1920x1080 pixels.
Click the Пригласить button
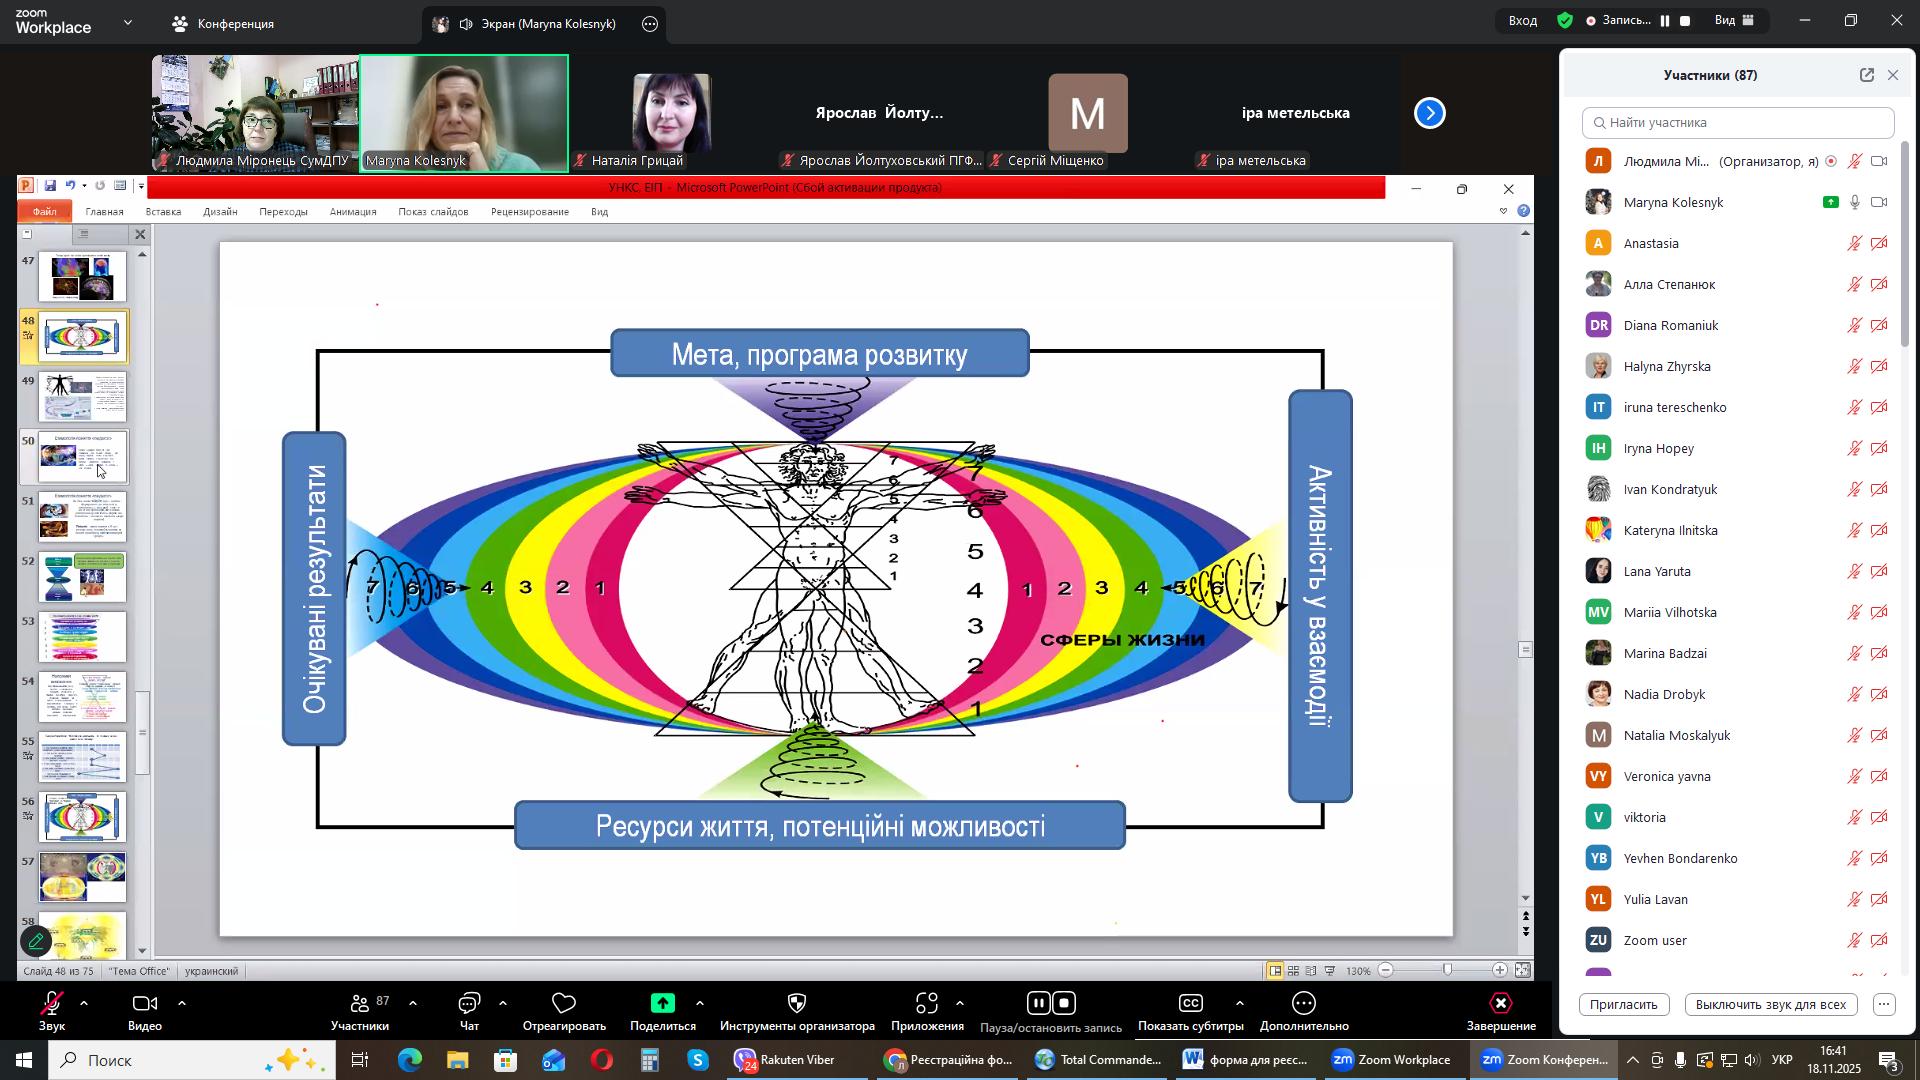click(1623, 1005)
